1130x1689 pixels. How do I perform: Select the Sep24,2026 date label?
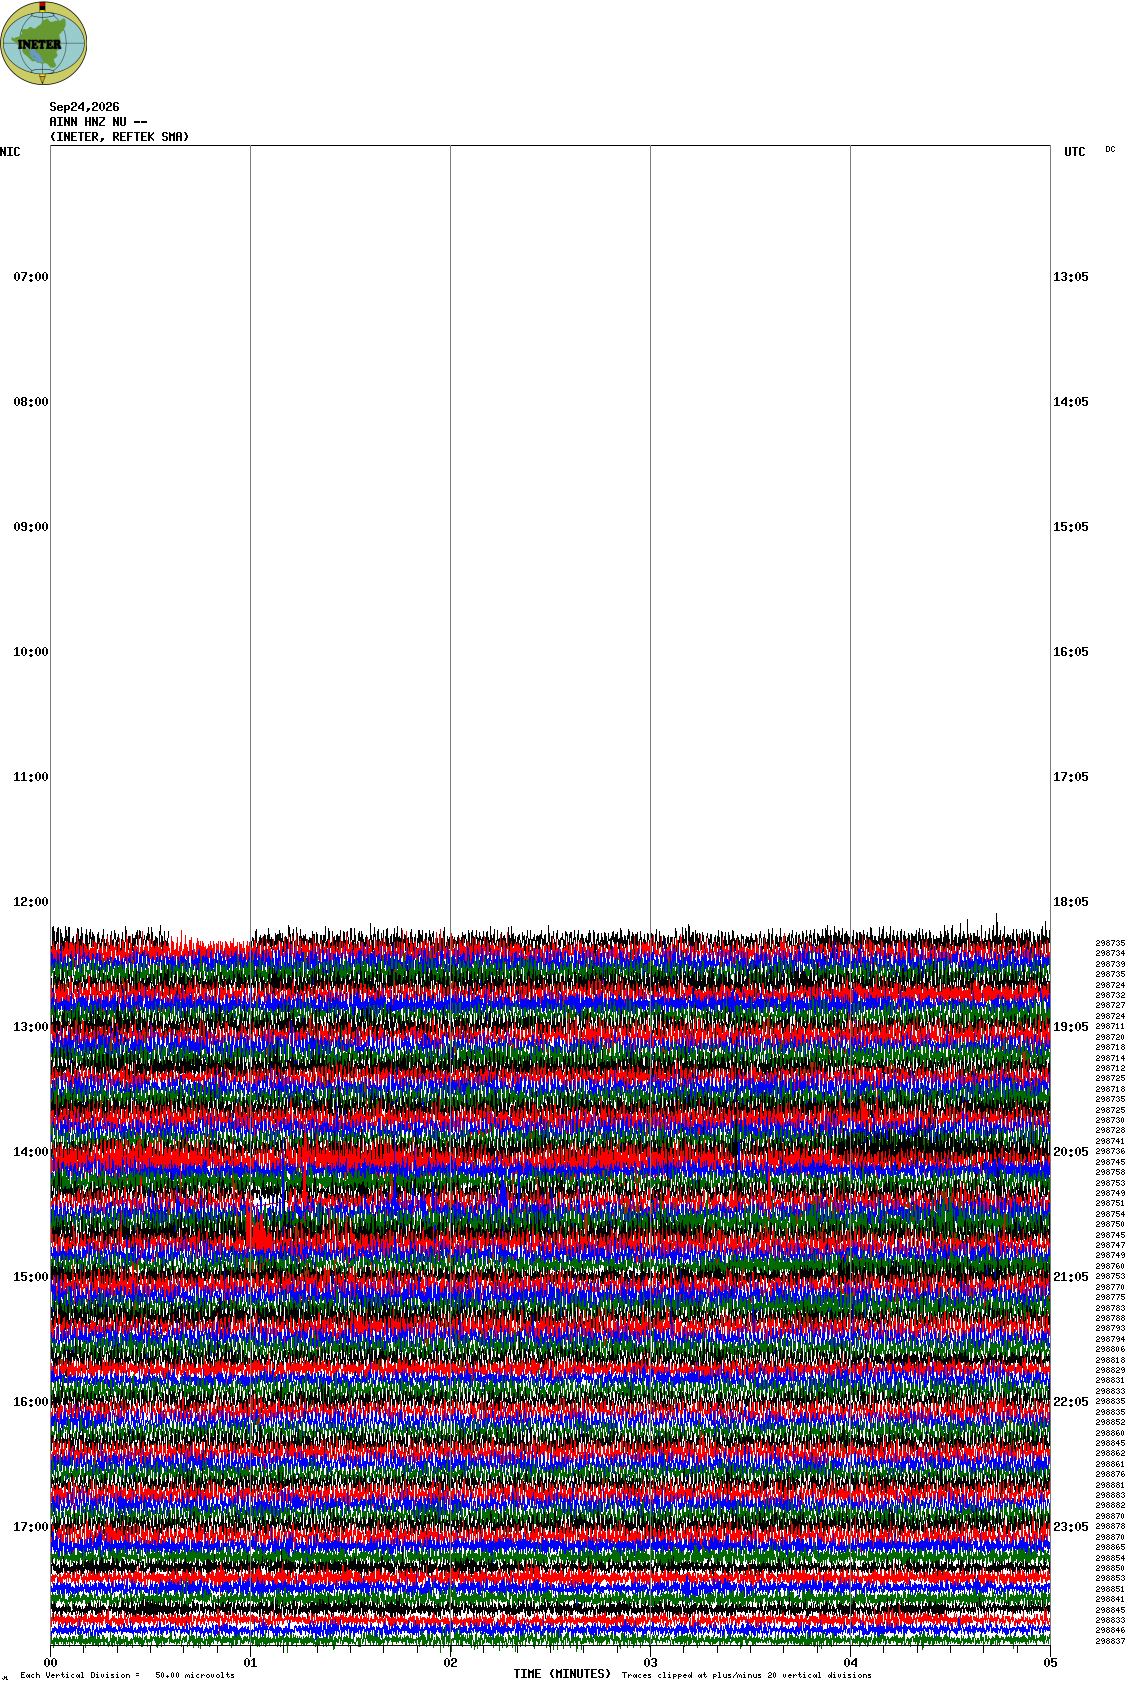click(84, 107)
